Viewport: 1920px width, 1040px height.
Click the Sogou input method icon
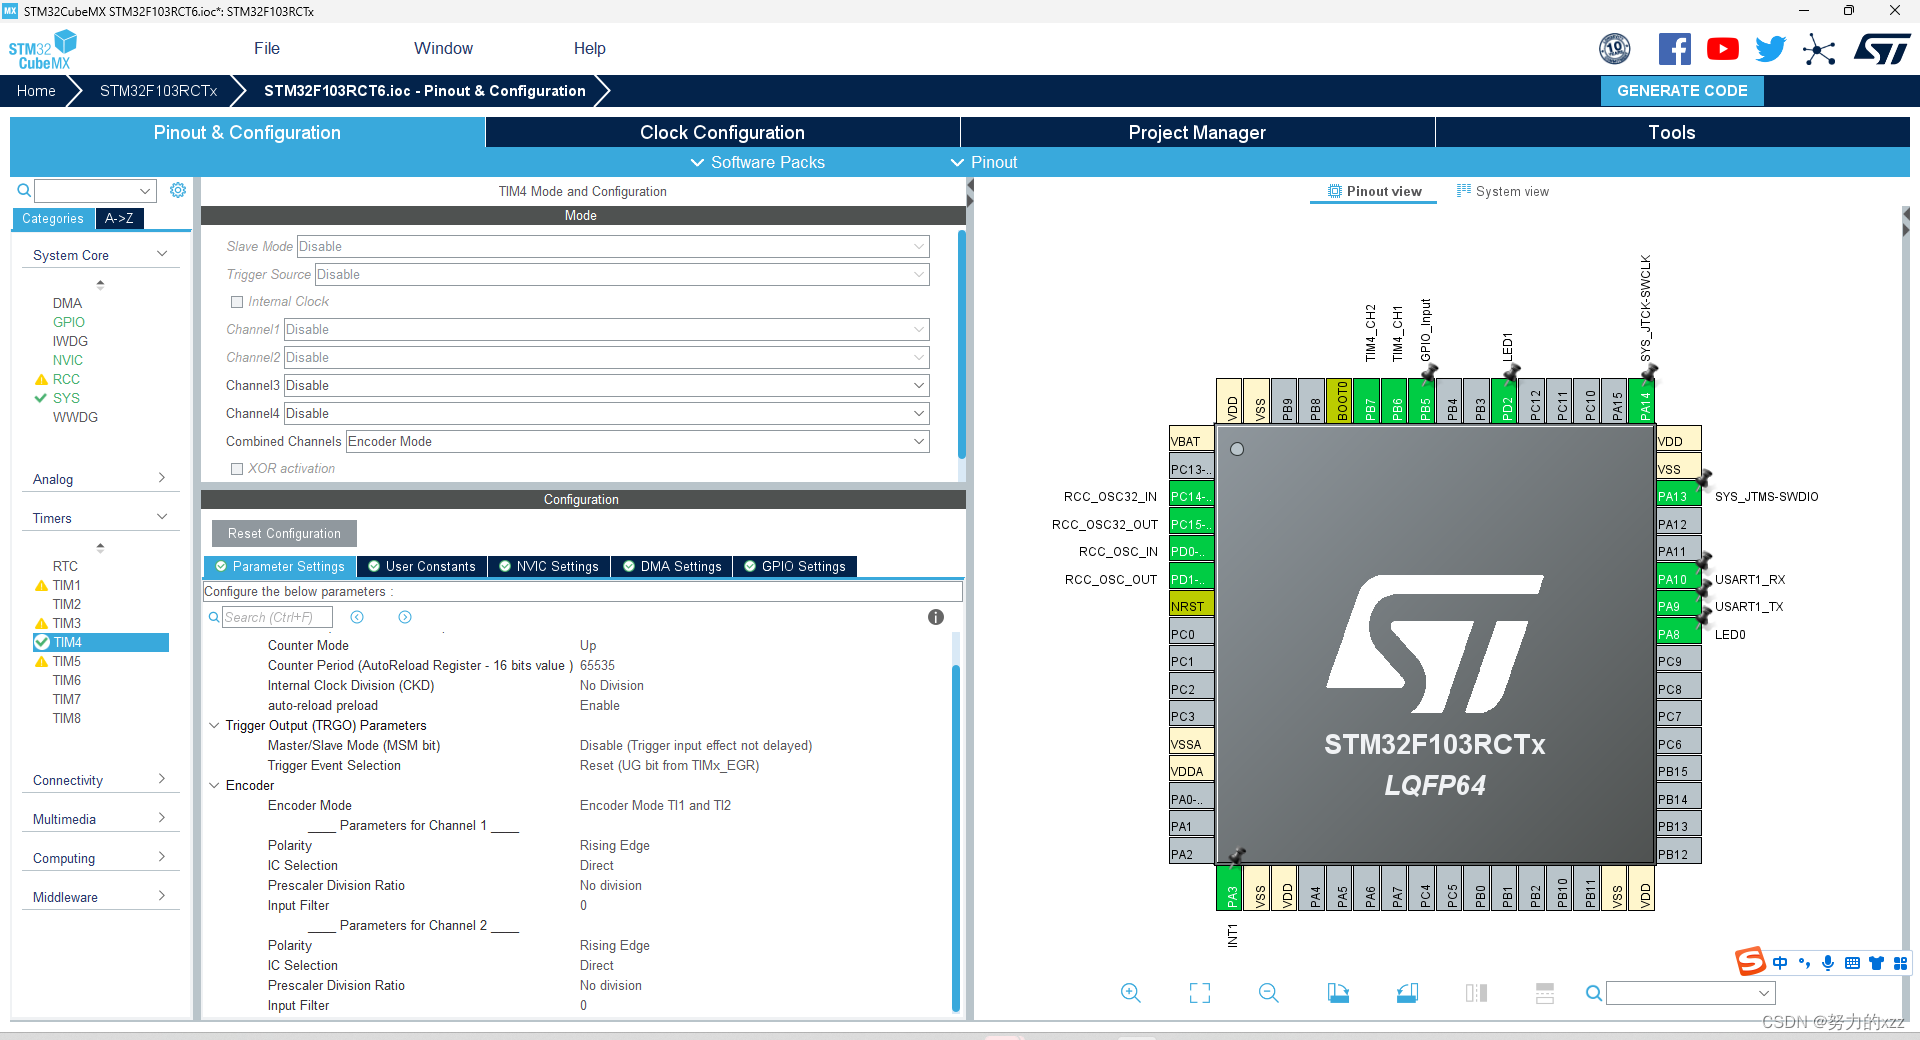1750,962
